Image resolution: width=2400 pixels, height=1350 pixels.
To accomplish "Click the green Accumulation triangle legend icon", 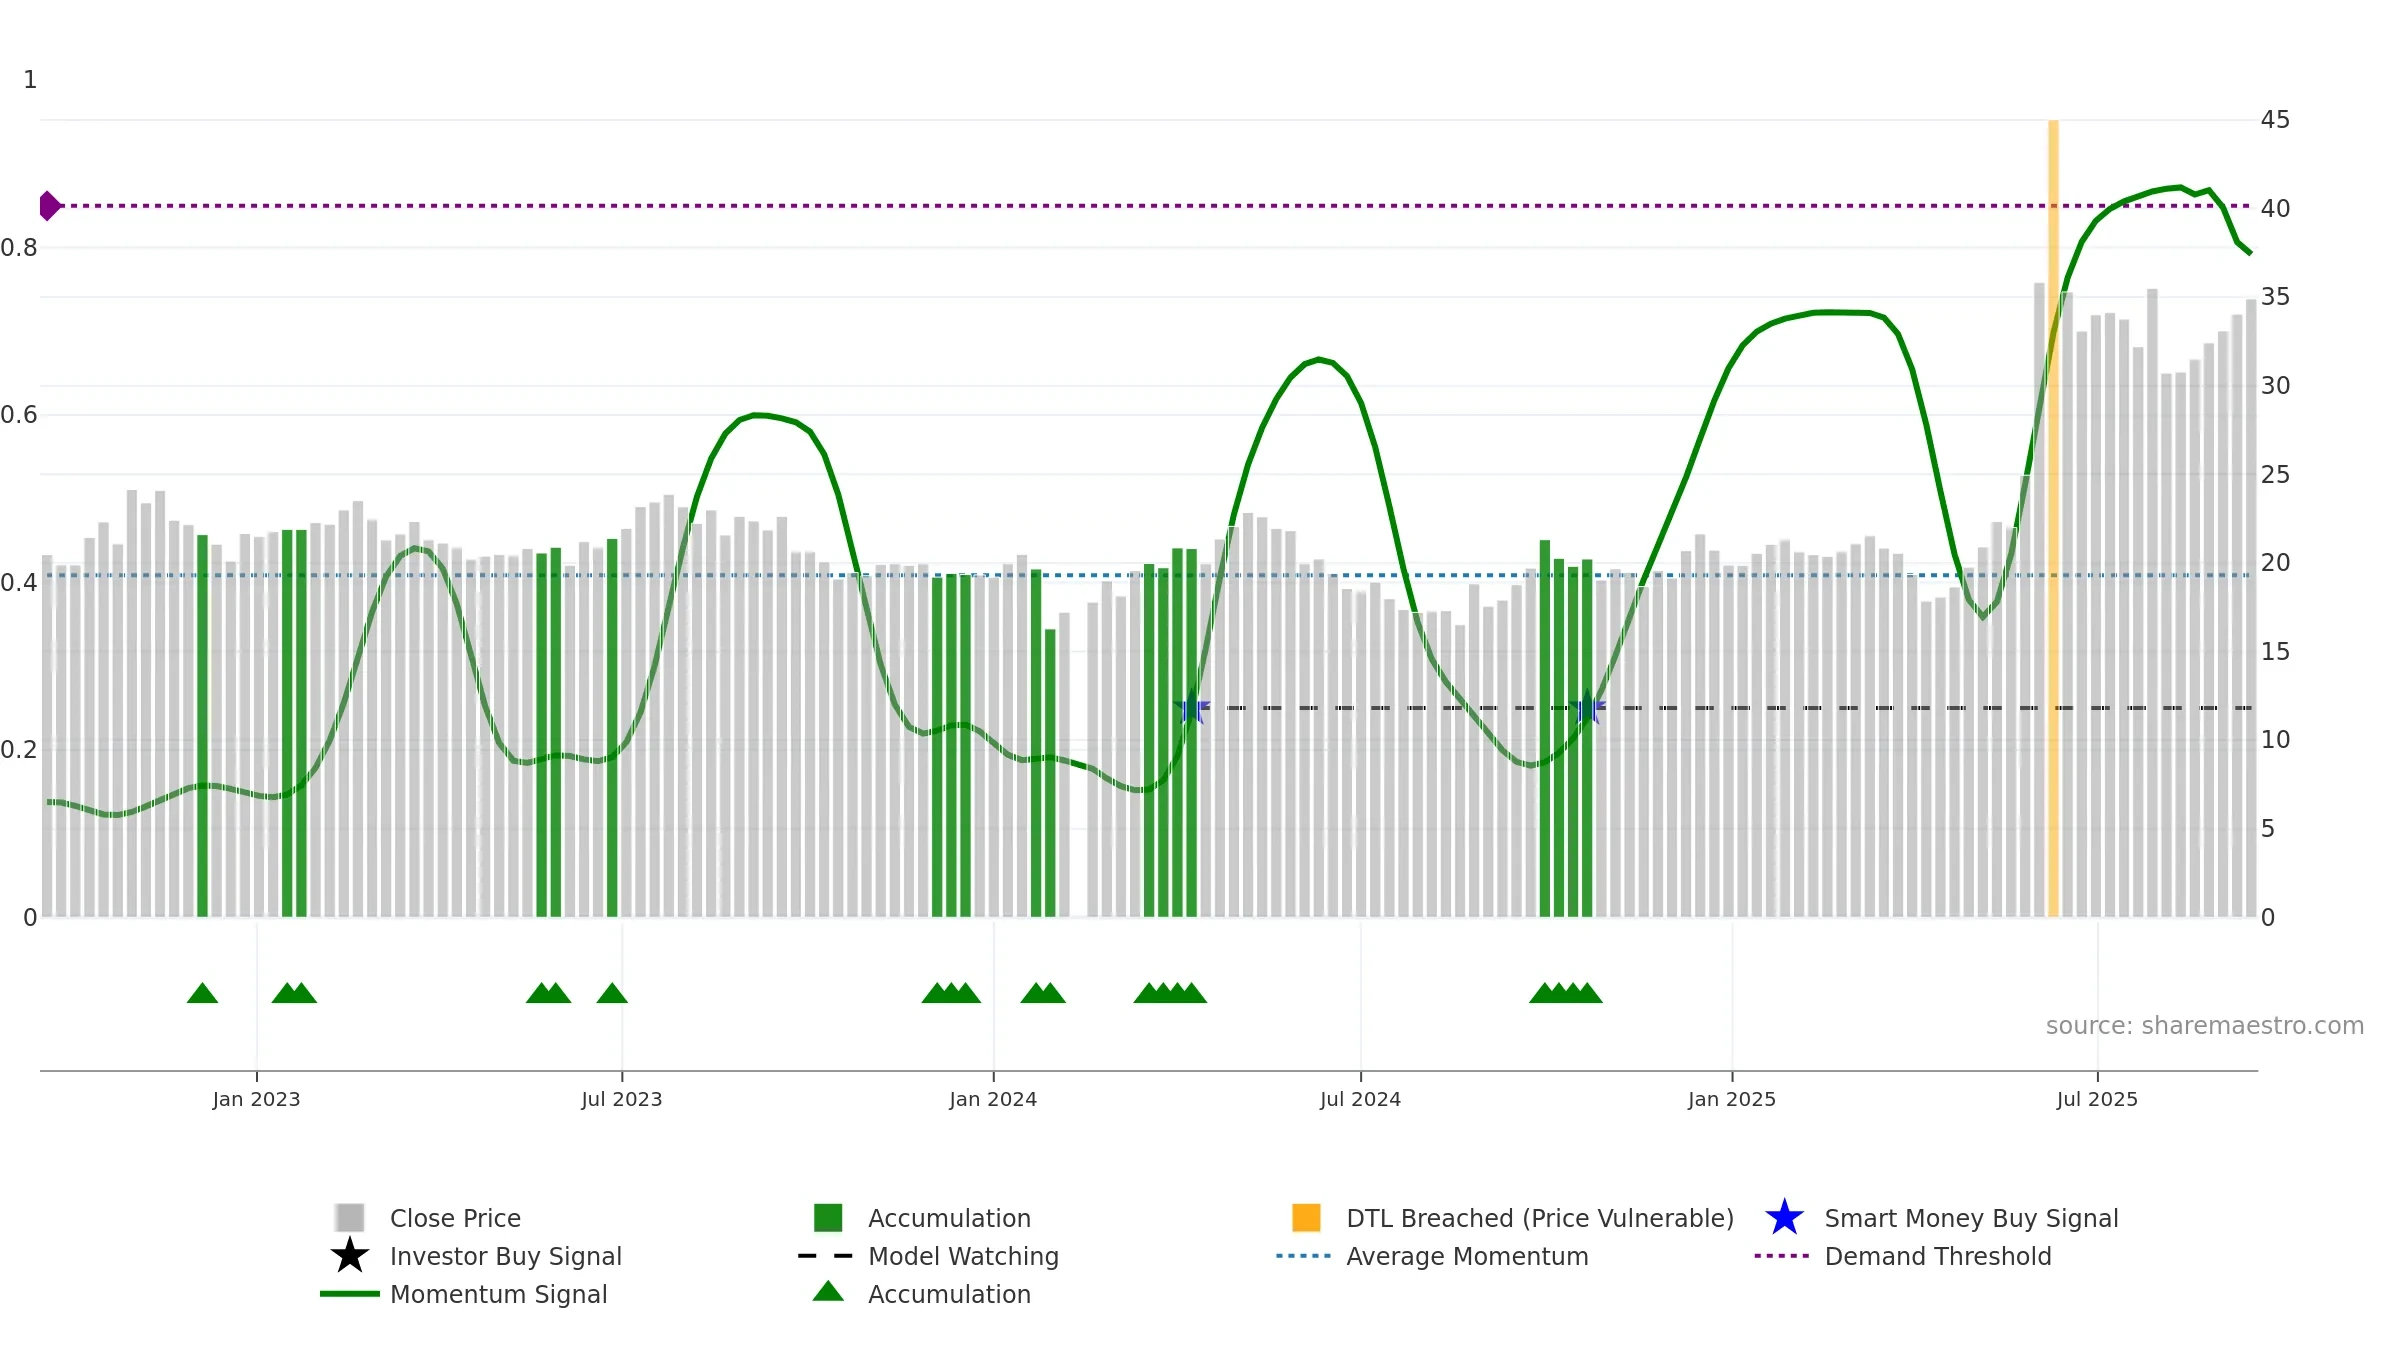I will pos(828,1292).
